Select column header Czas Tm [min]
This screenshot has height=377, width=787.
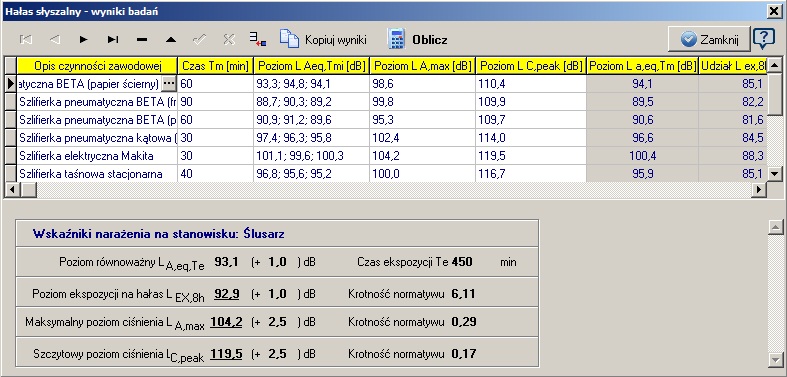[x=215, y=66]
